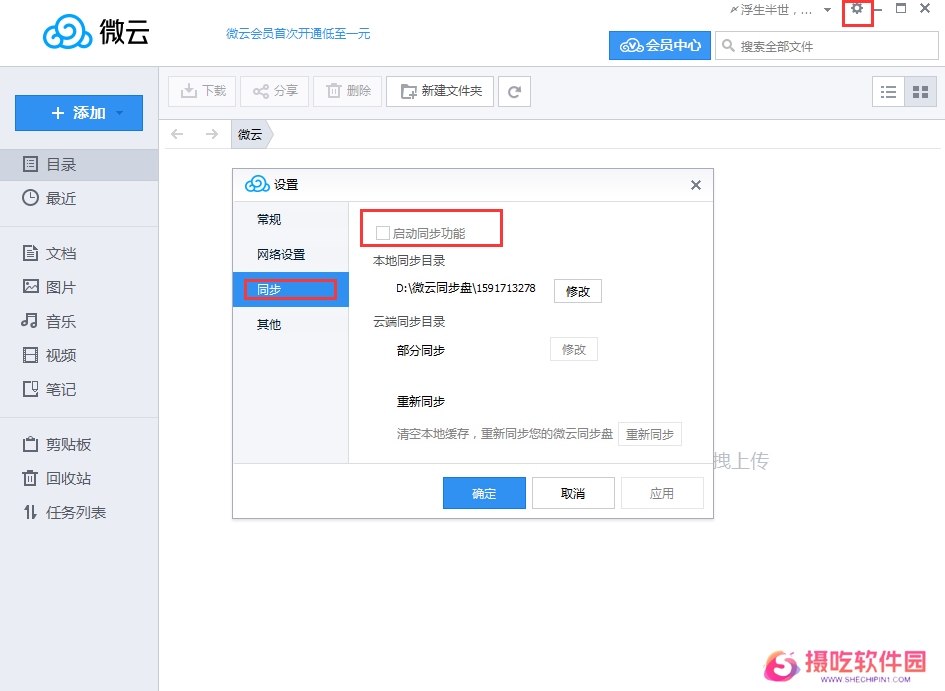Switch to list view

click(888, 91)
